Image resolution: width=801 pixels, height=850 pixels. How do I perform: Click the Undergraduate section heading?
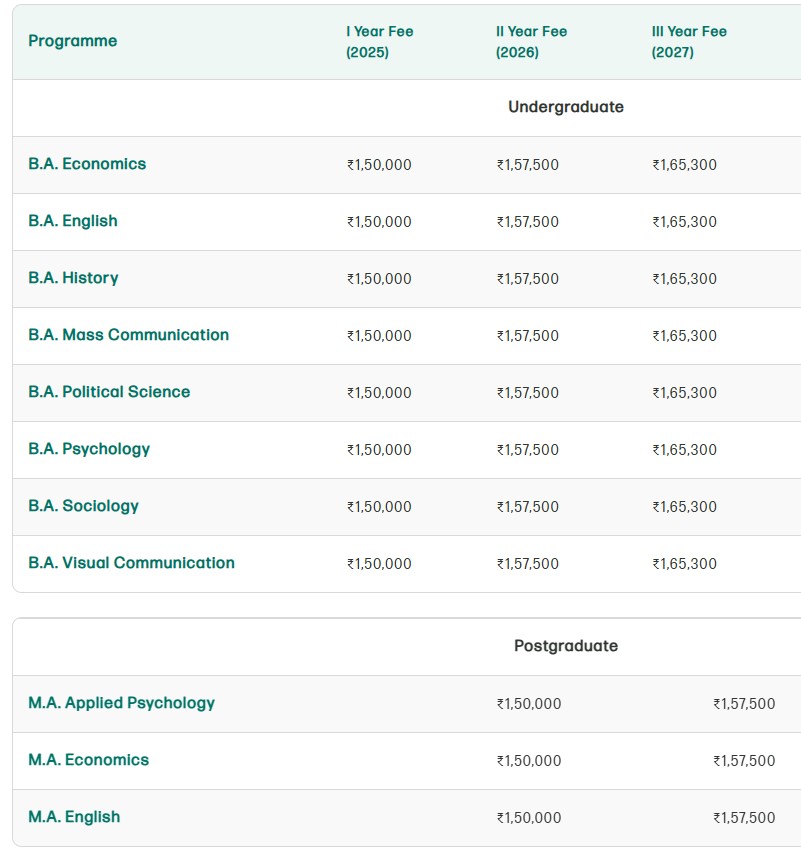pyautogui.click(x=565, y=107)
